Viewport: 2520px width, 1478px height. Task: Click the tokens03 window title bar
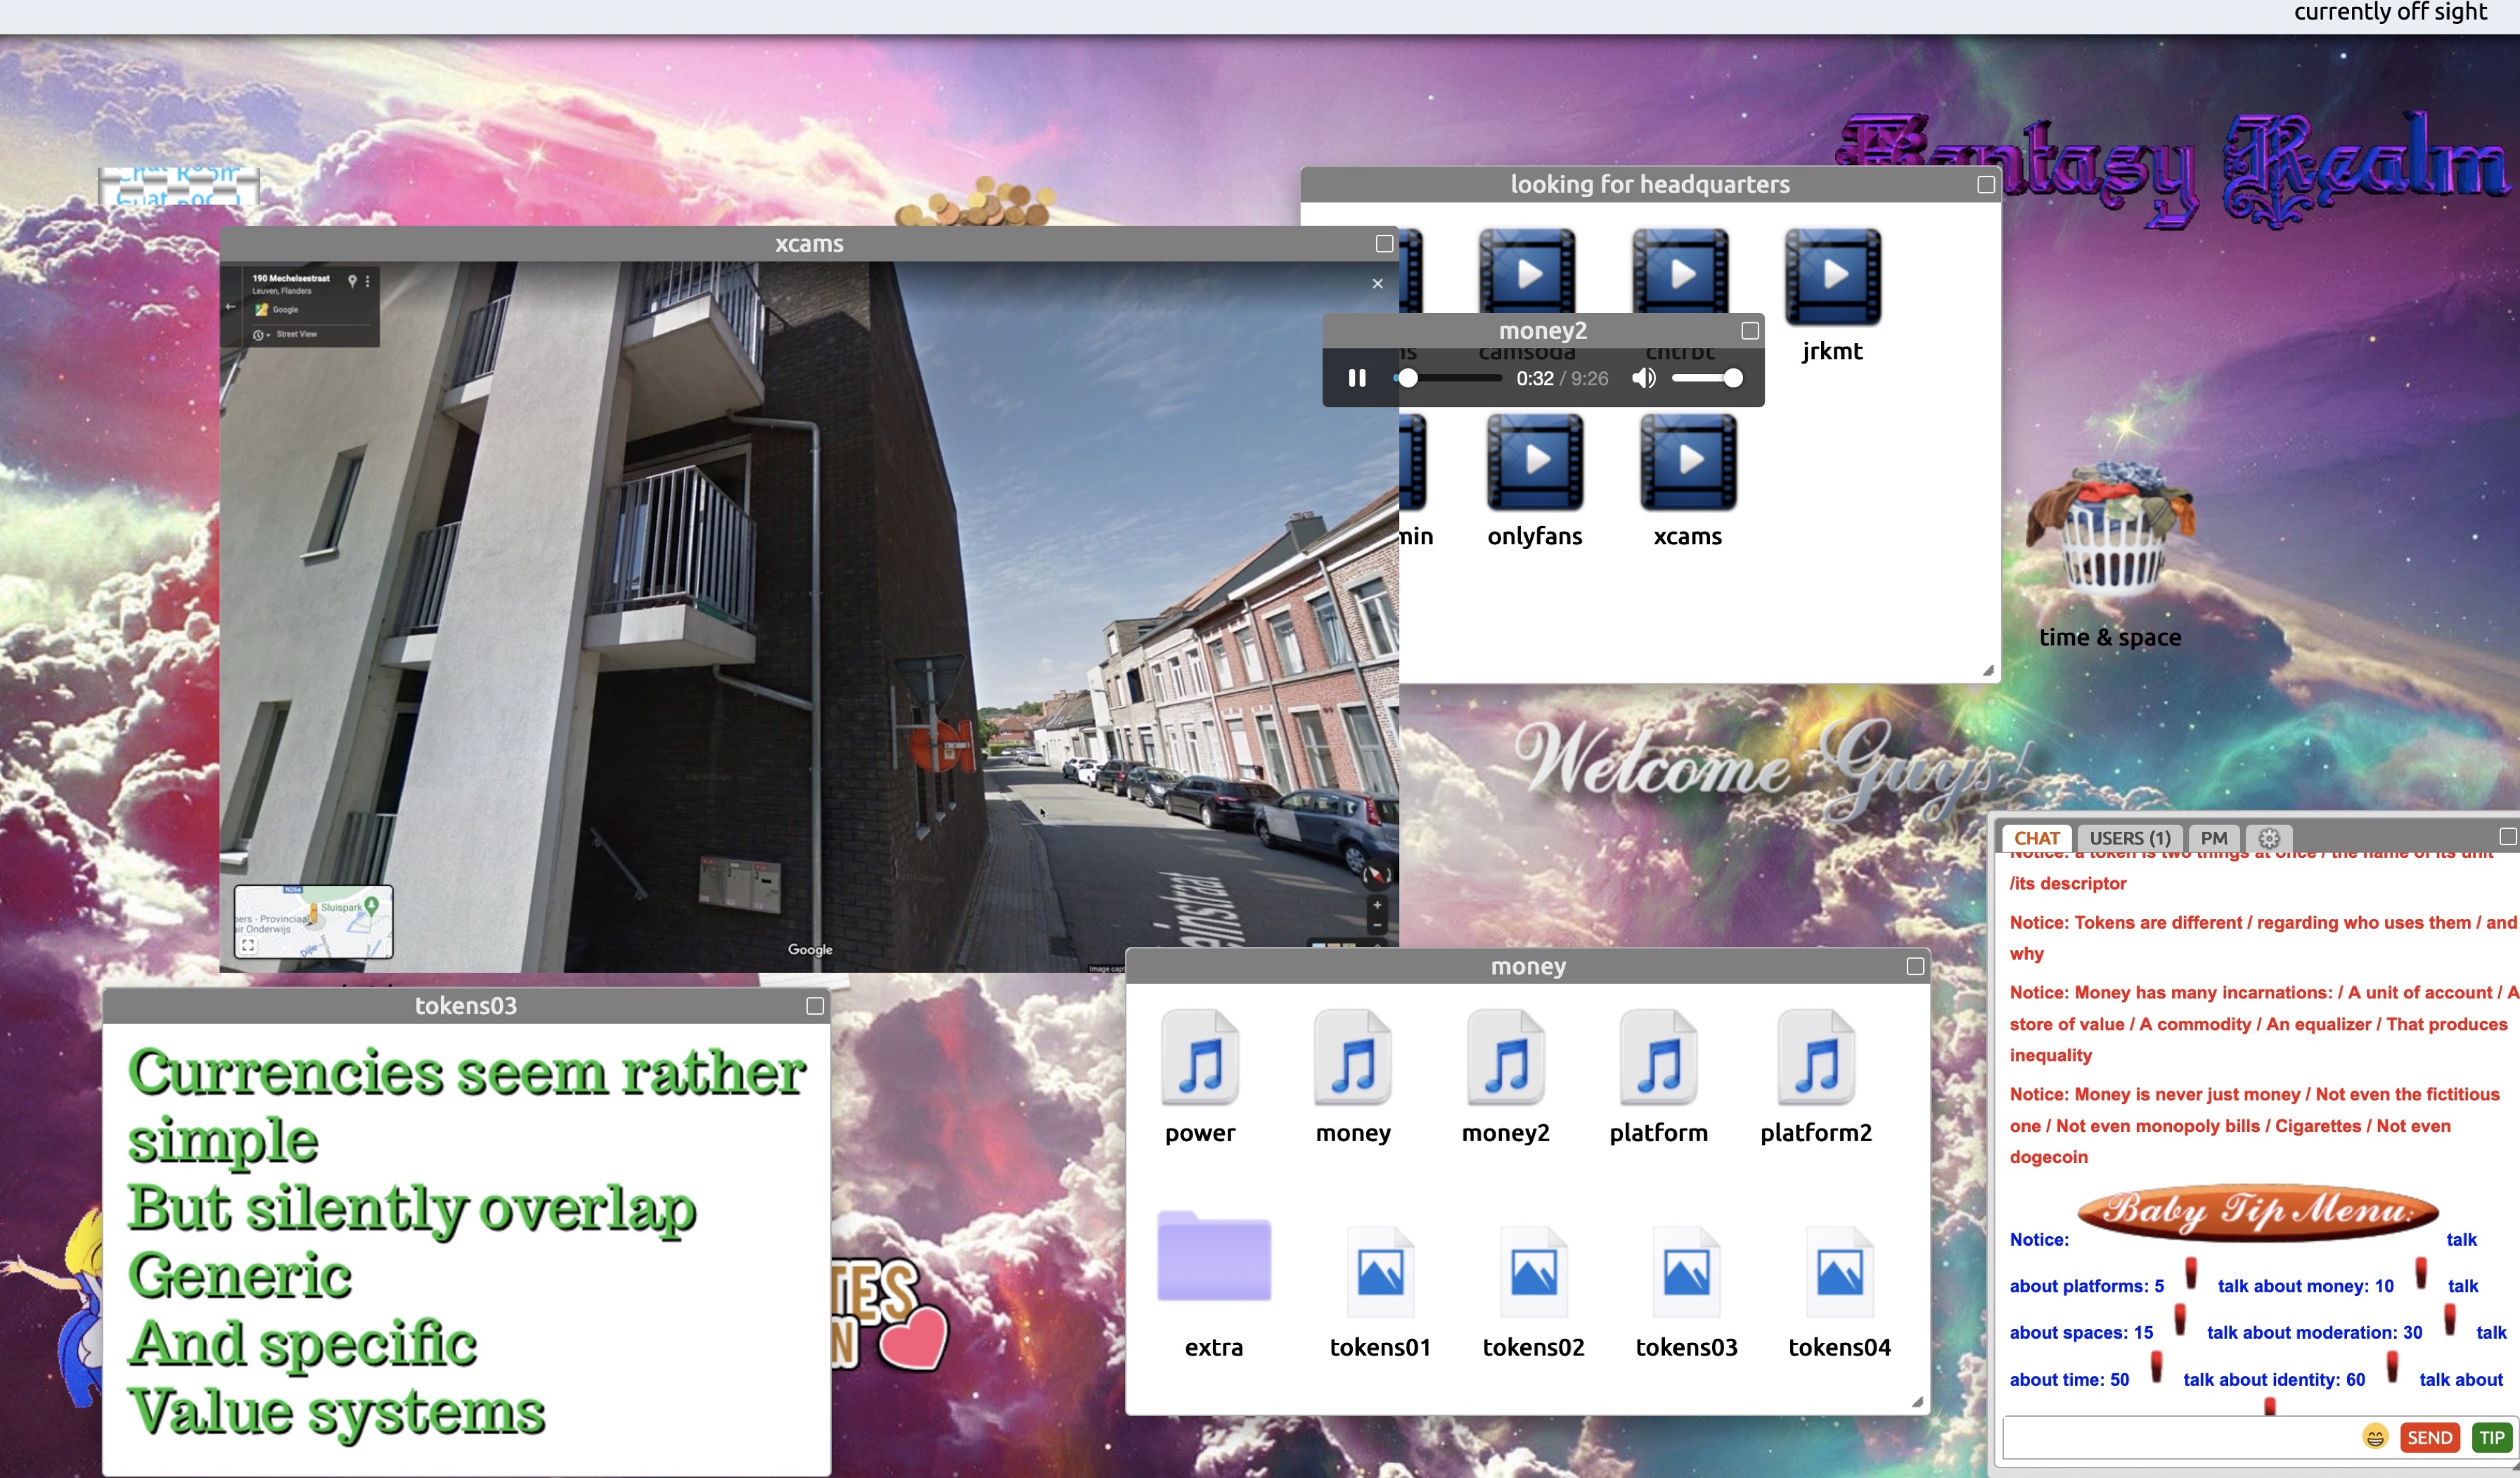point(466,1005)
